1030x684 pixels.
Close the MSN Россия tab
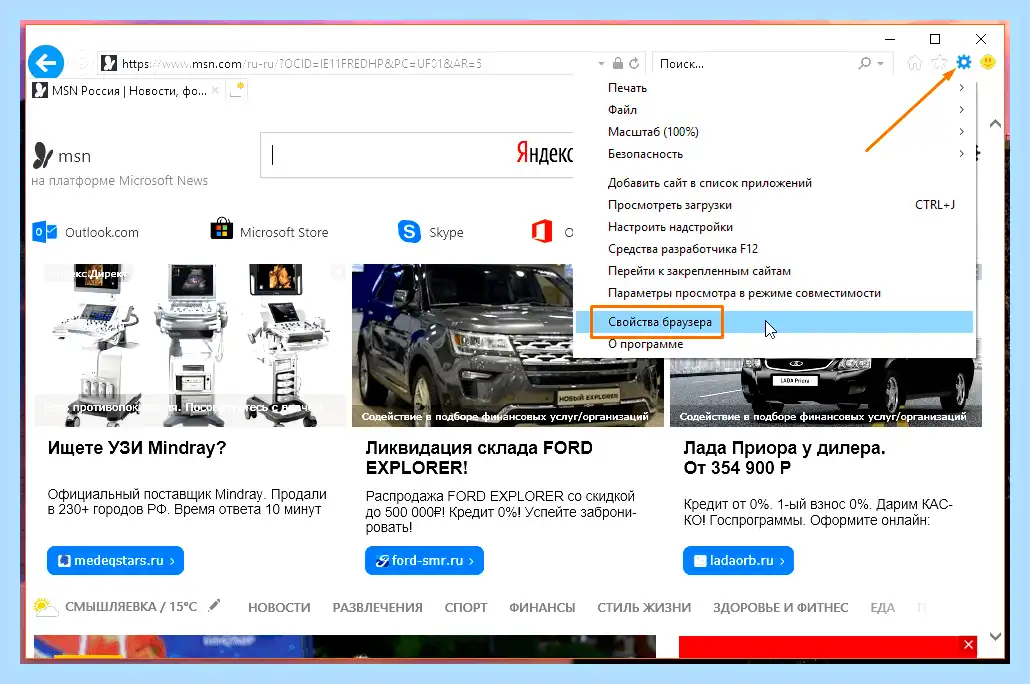click(215, 91)
